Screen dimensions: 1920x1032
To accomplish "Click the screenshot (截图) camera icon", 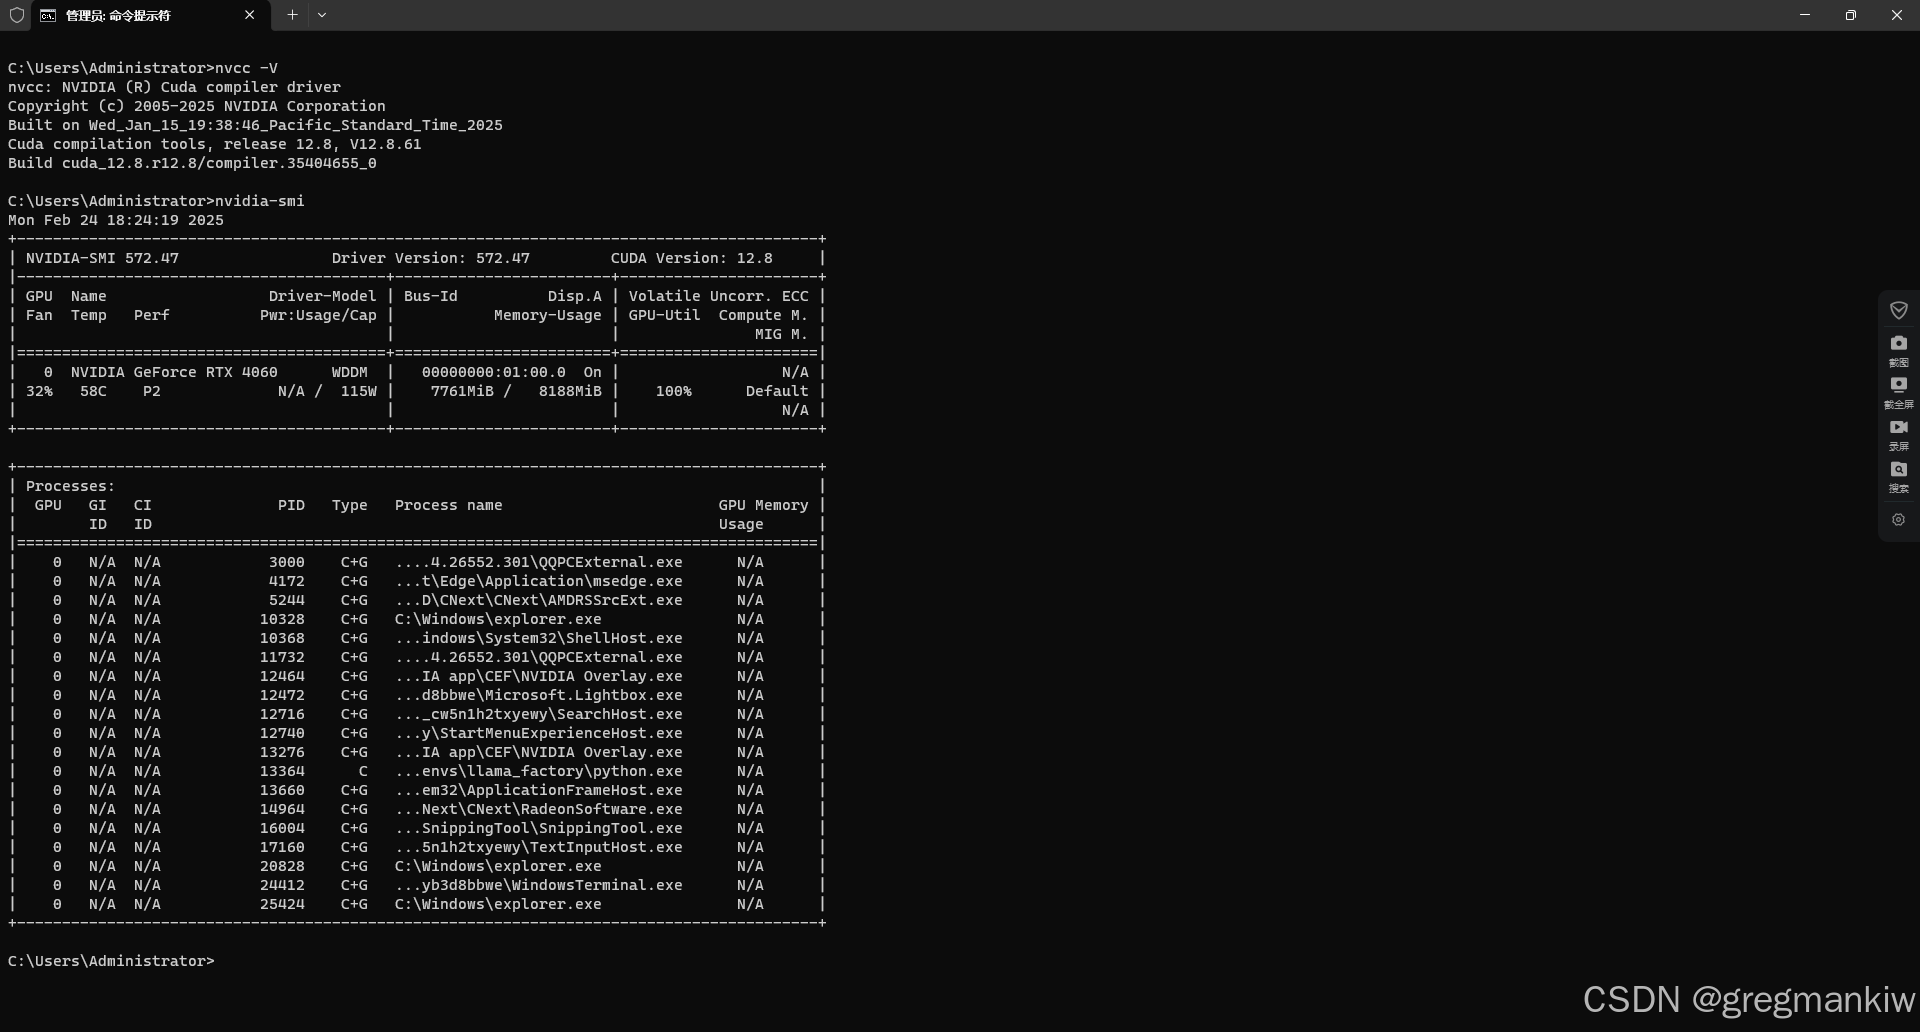I will pos(1898,343).
